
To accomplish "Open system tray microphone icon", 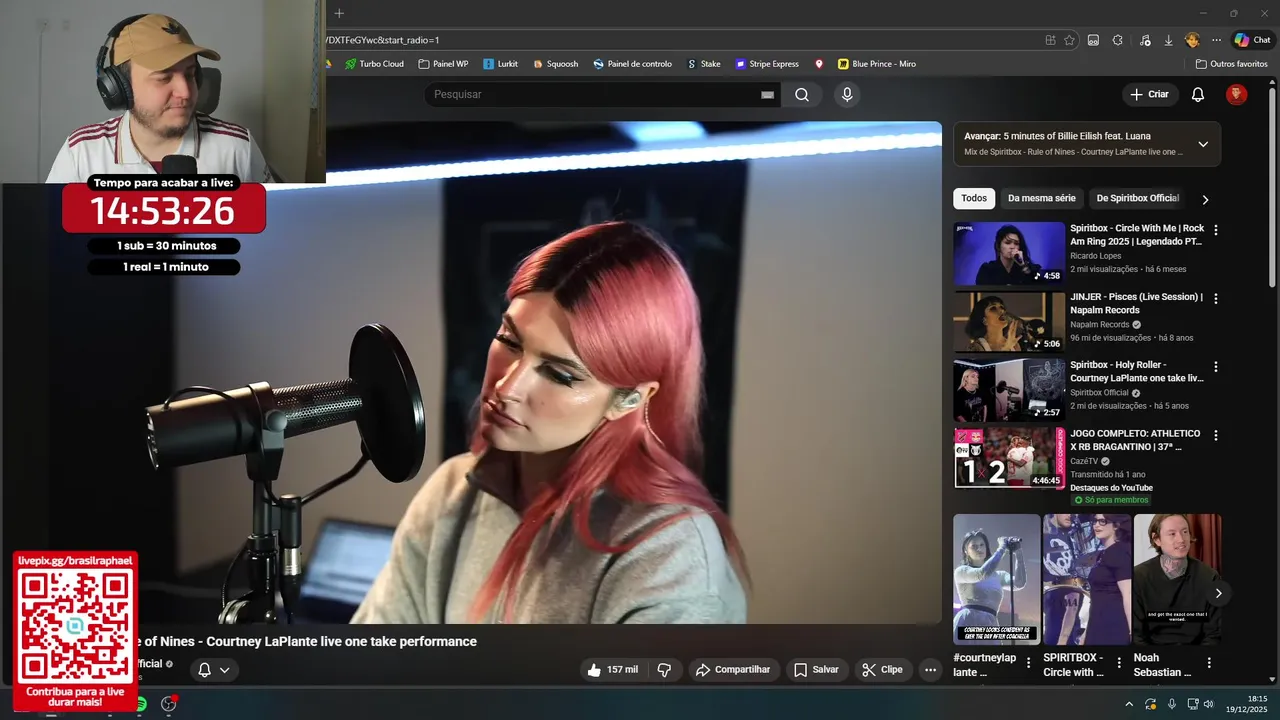I will tap(1171, 704).
